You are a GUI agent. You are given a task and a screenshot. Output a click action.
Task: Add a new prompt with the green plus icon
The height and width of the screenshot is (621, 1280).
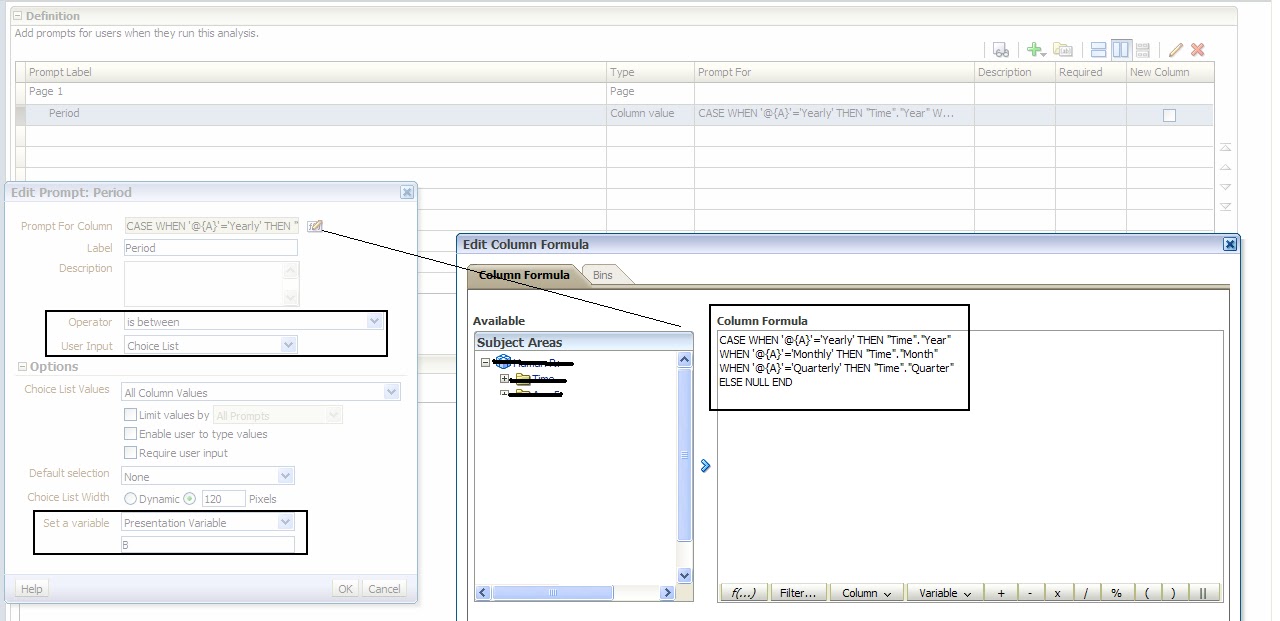[1033, 48]
